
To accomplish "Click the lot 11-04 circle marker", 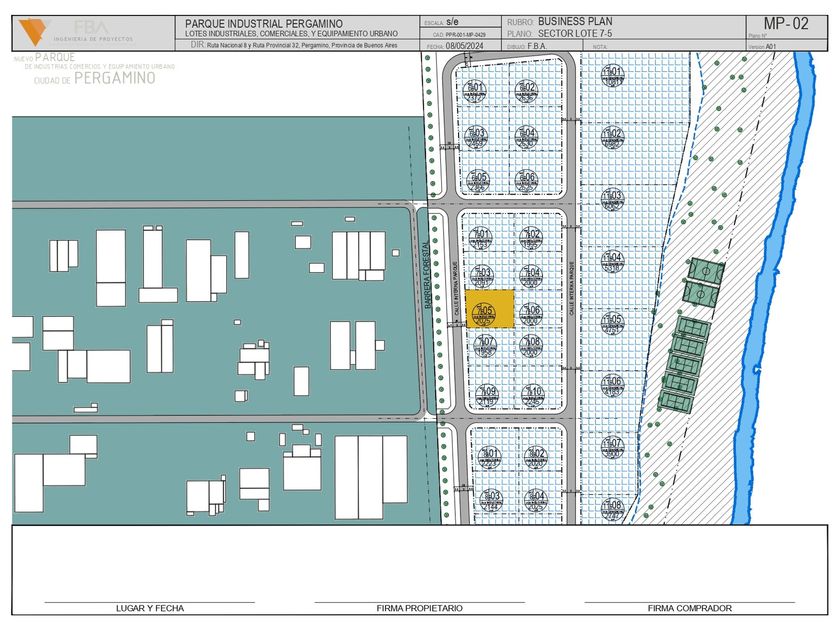I will (x=612, y=261).
